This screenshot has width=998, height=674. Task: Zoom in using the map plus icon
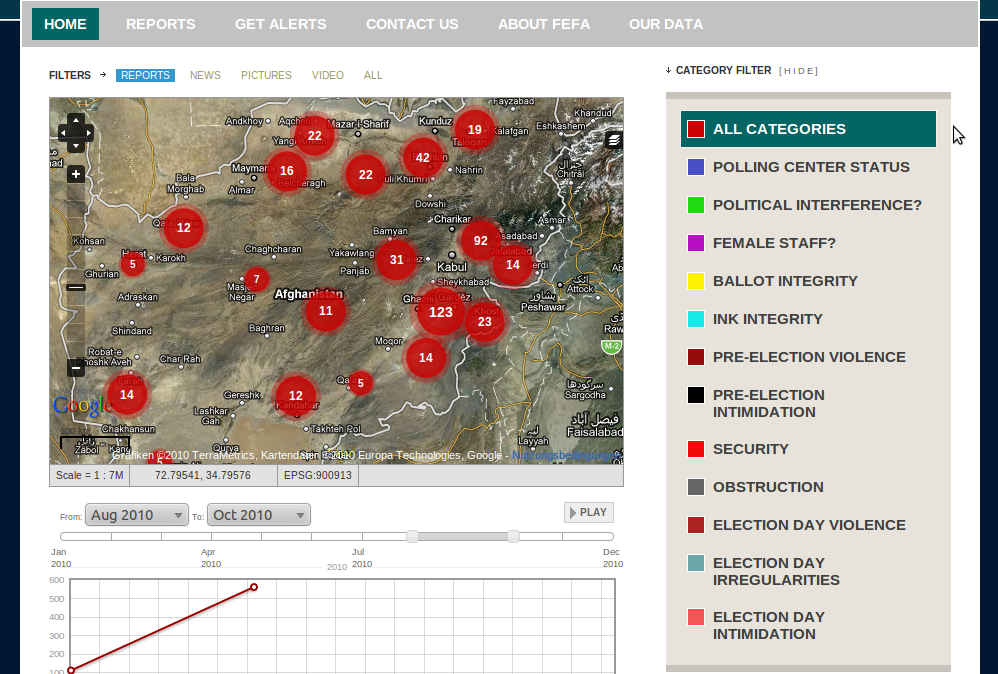[74, 173]
